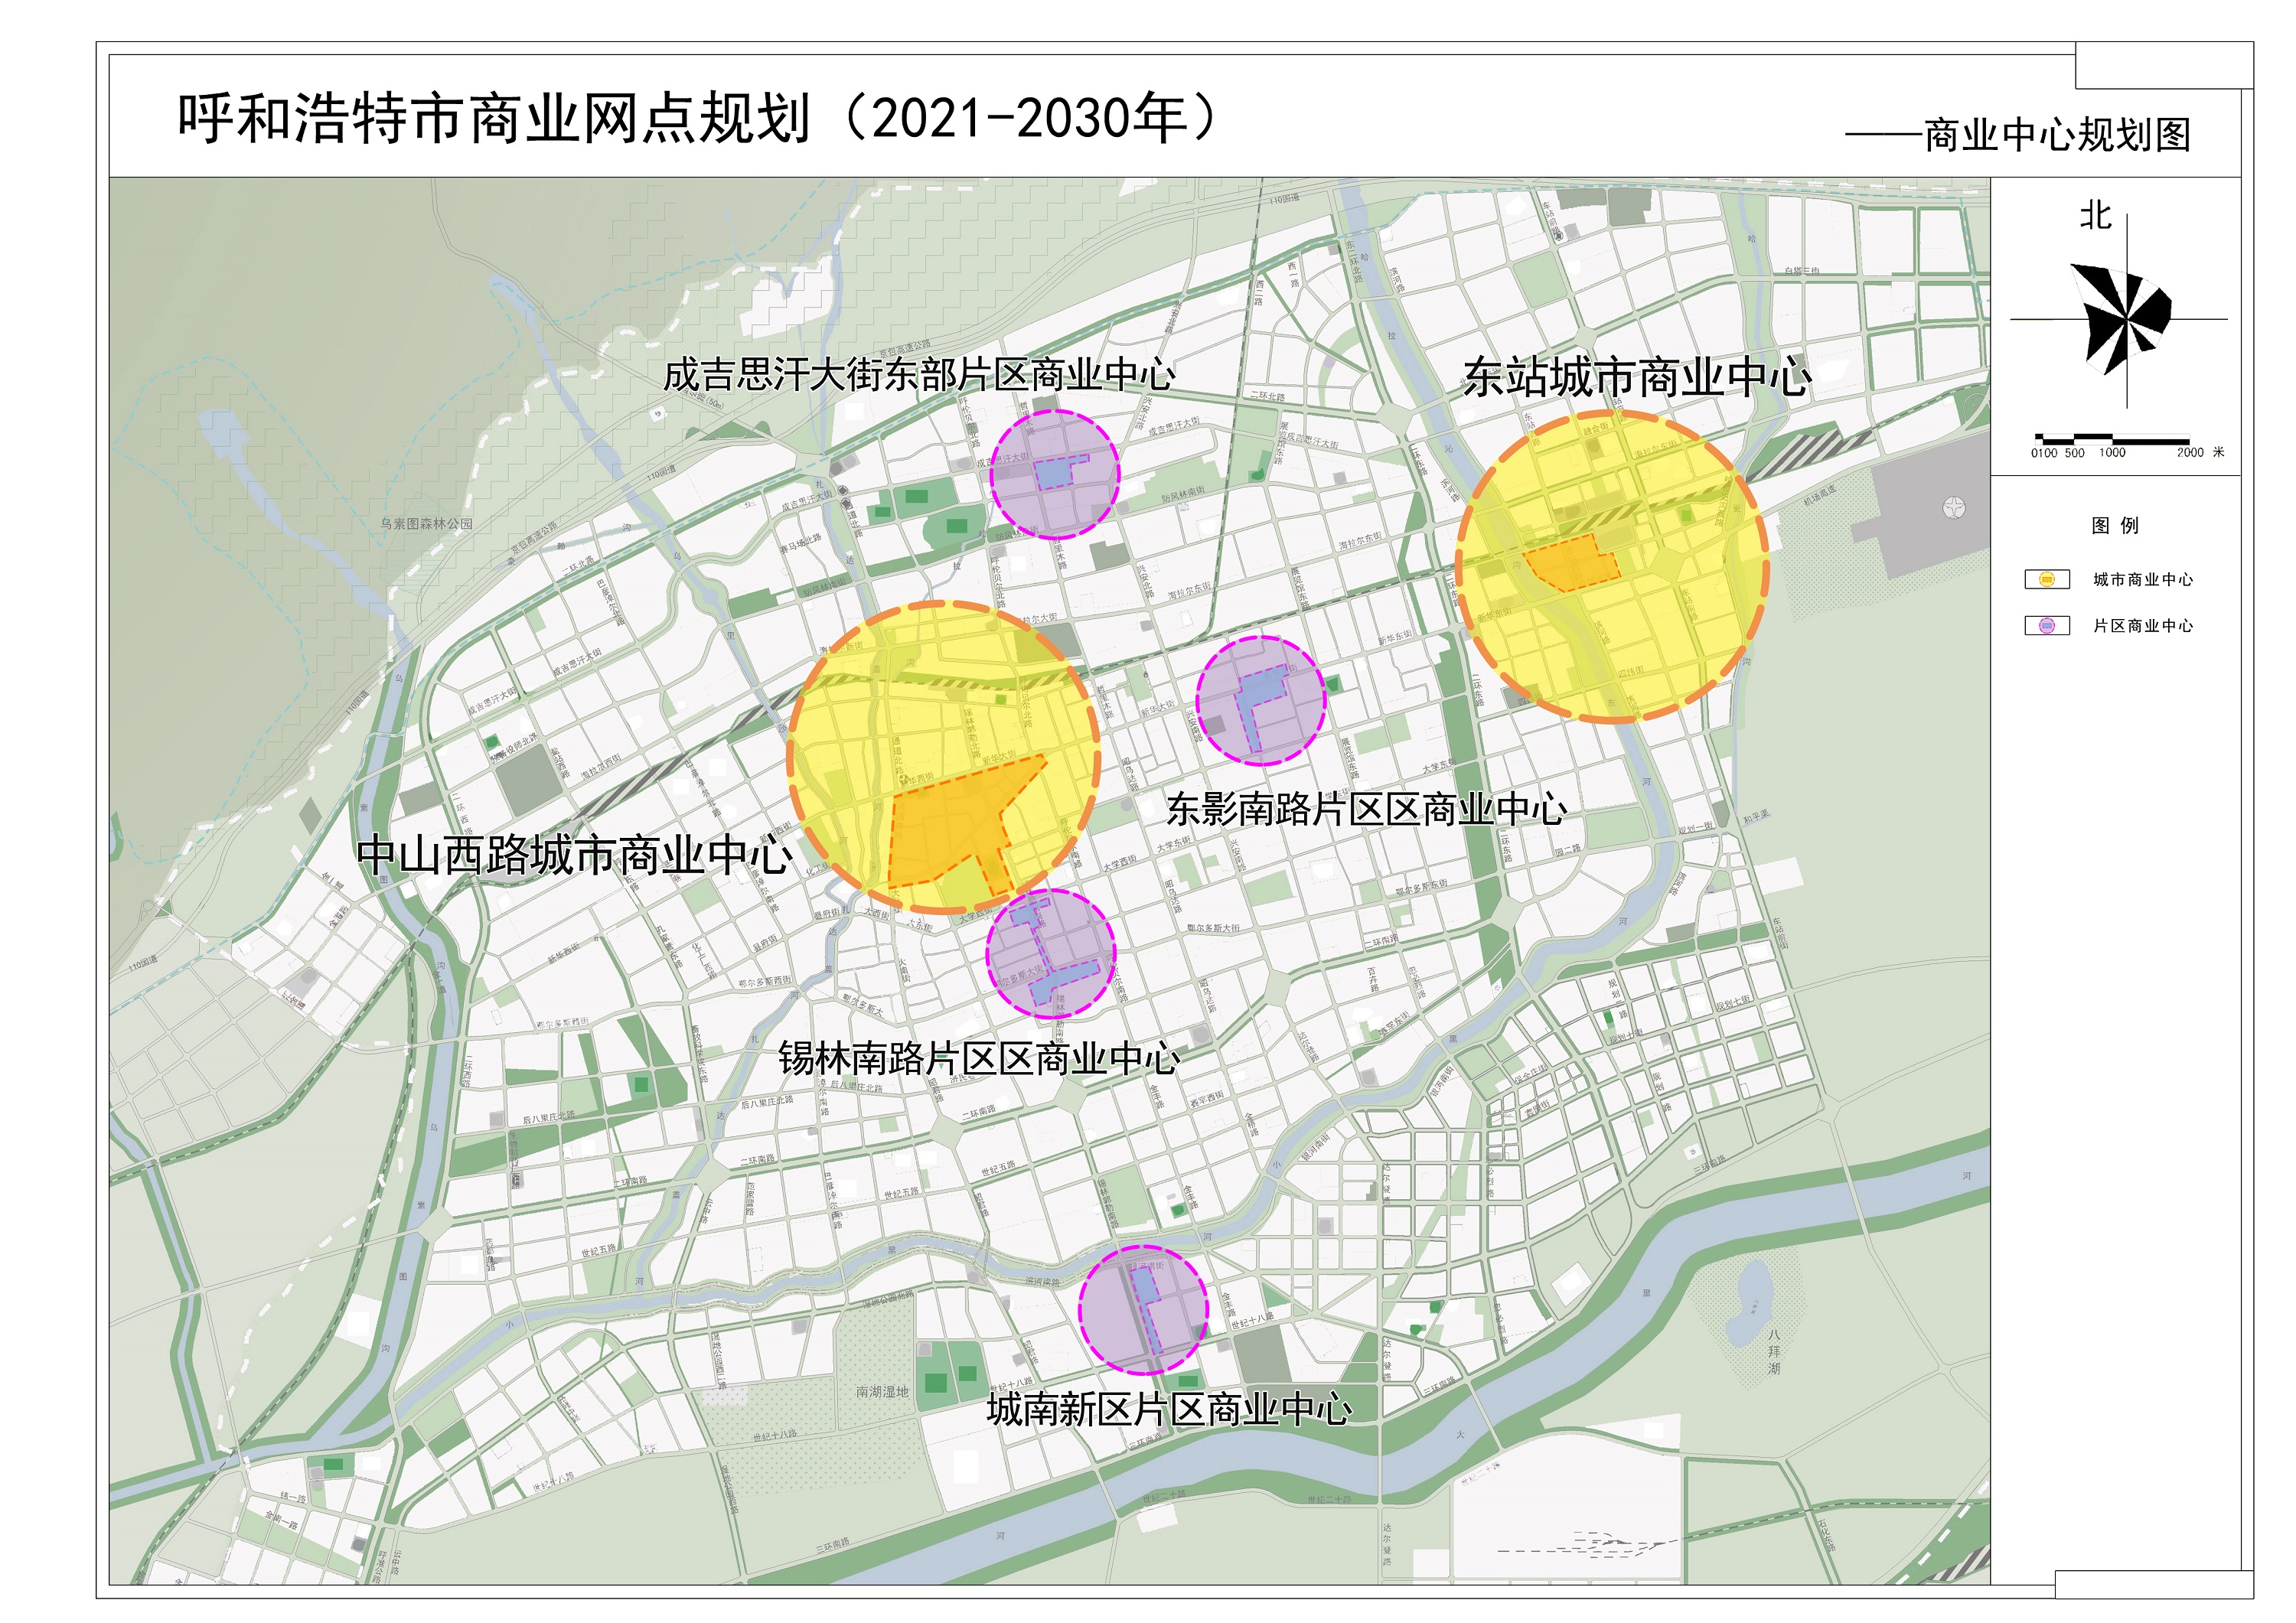Click the 北 north label
This screenshot has width=2296, height=1623.
click(2096, 215)
